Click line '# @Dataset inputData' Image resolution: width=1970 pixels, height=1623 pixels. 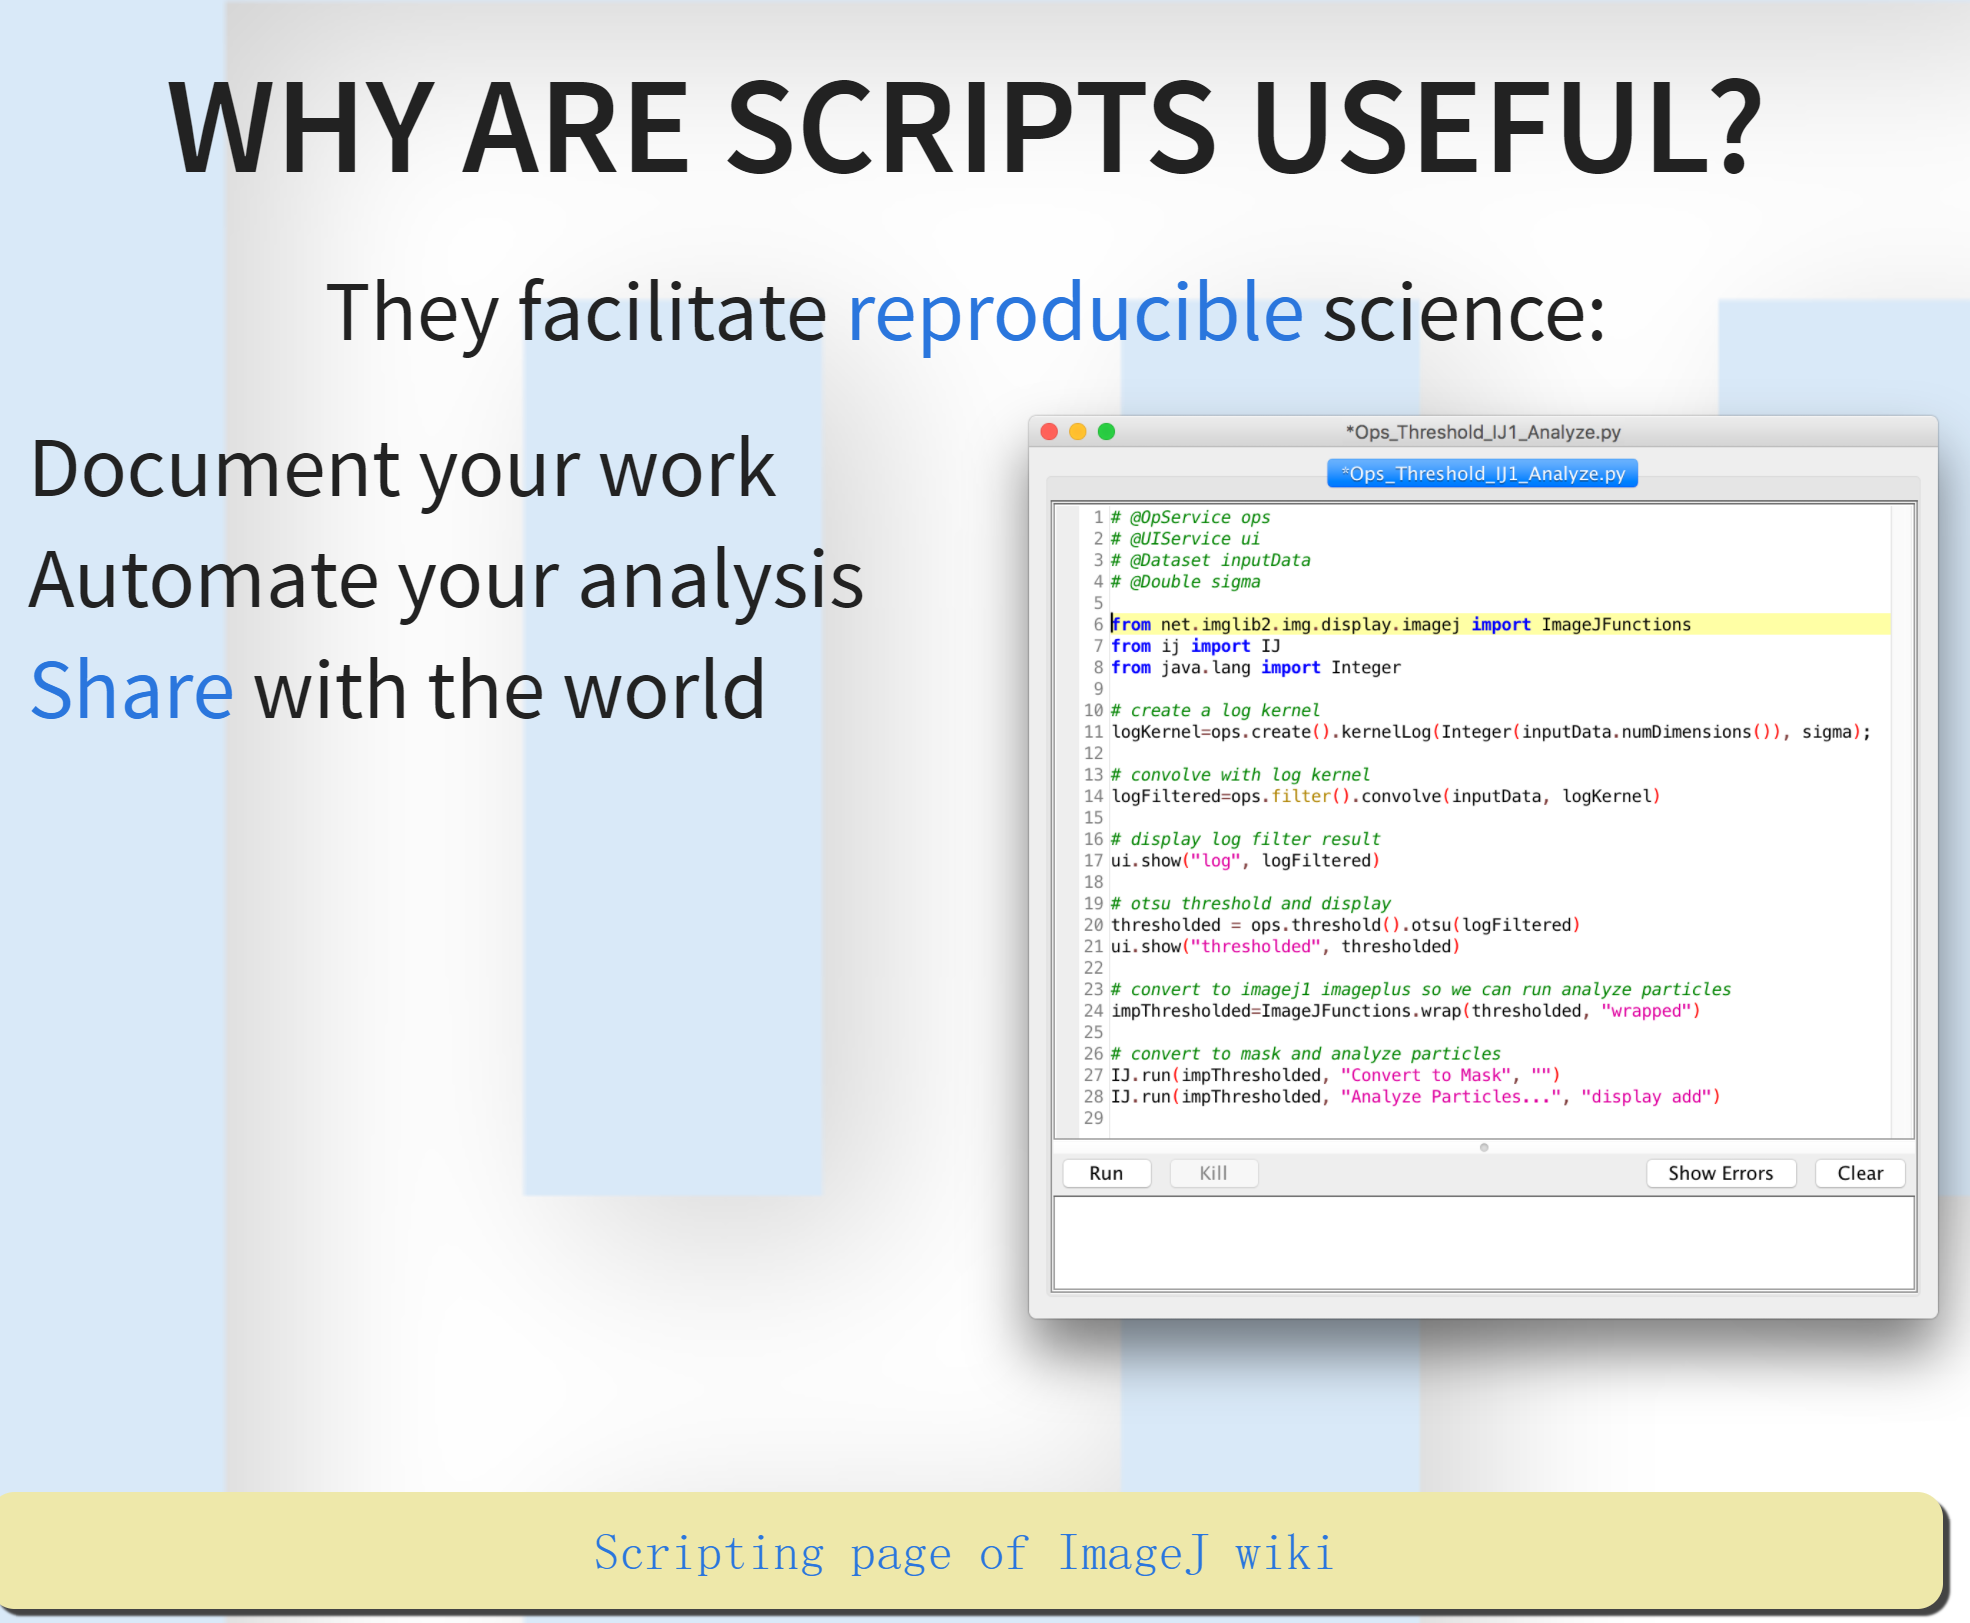click(x=1210, y=560)
